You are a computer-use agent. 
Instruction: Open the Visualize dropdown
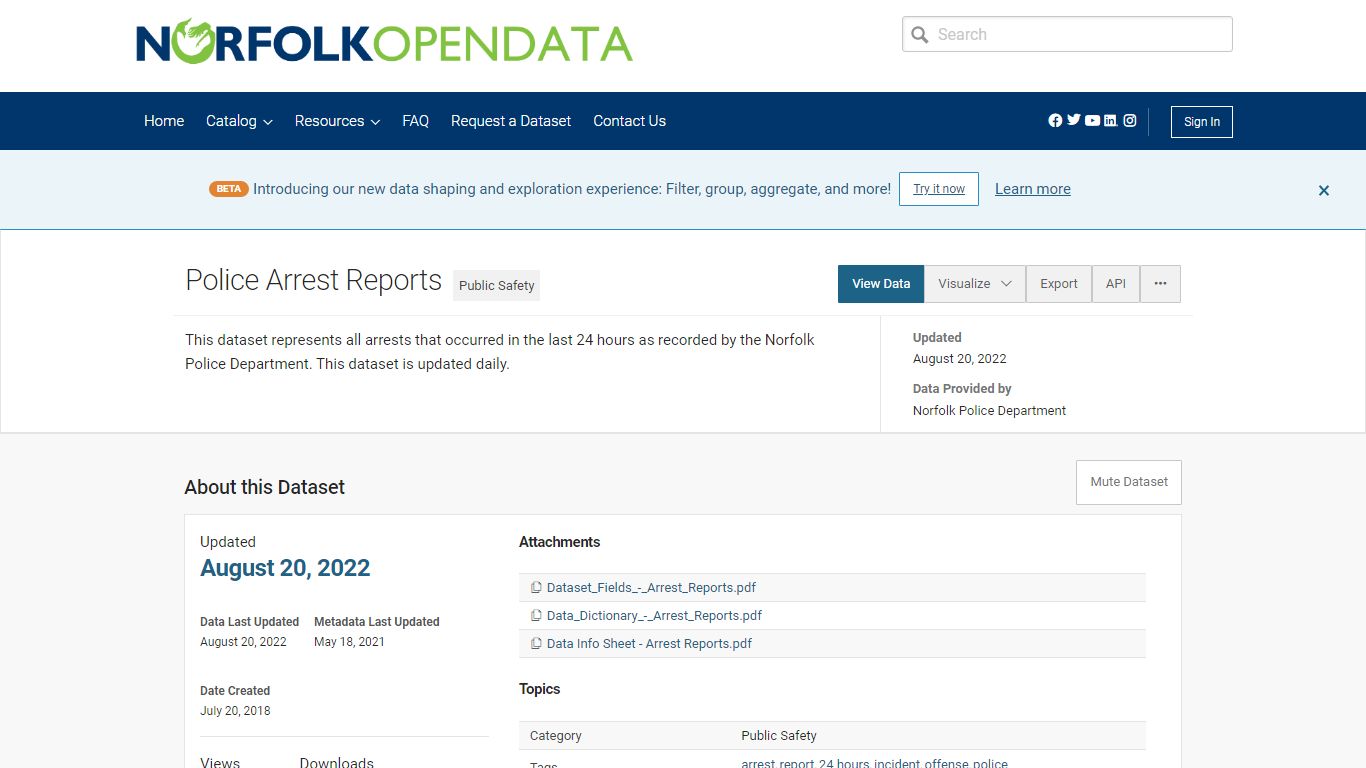tap(975, 284)
